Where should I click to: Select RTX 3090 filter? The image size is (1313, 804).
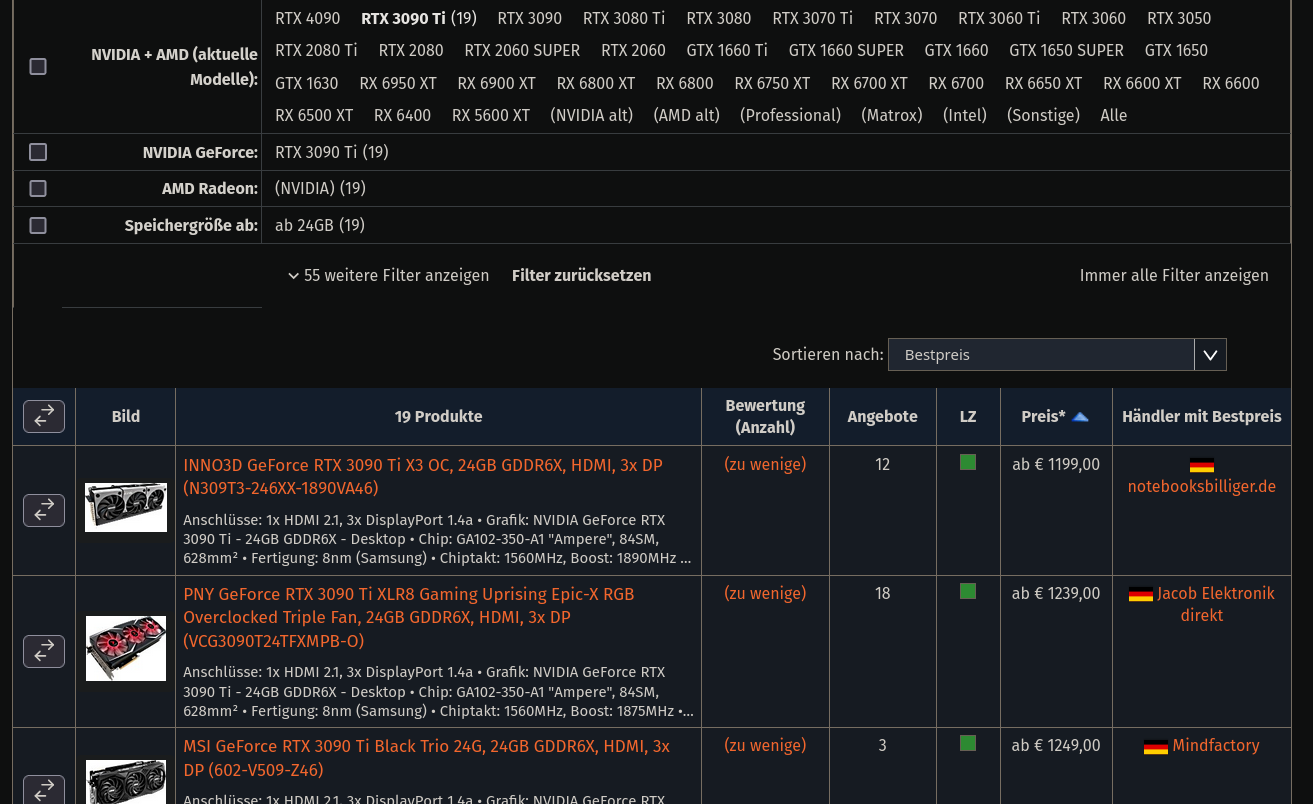530,19
